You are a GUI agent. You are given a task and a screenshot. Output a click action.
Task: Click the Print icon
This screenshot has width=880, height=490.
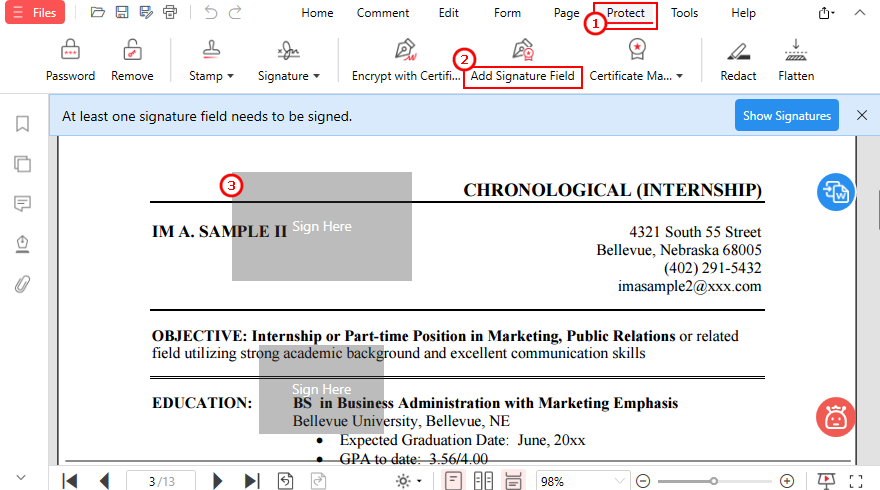[x=170, y=12]
